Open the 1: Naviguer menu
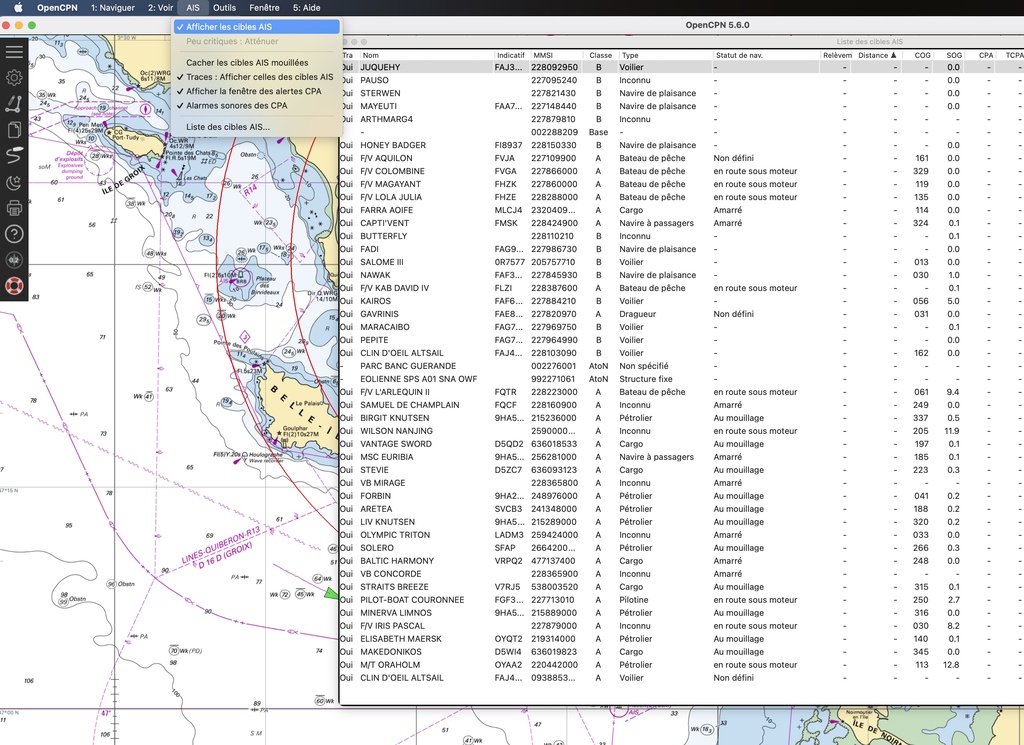The height and width of the screenshot is (745, 1024). pos(113,8)
